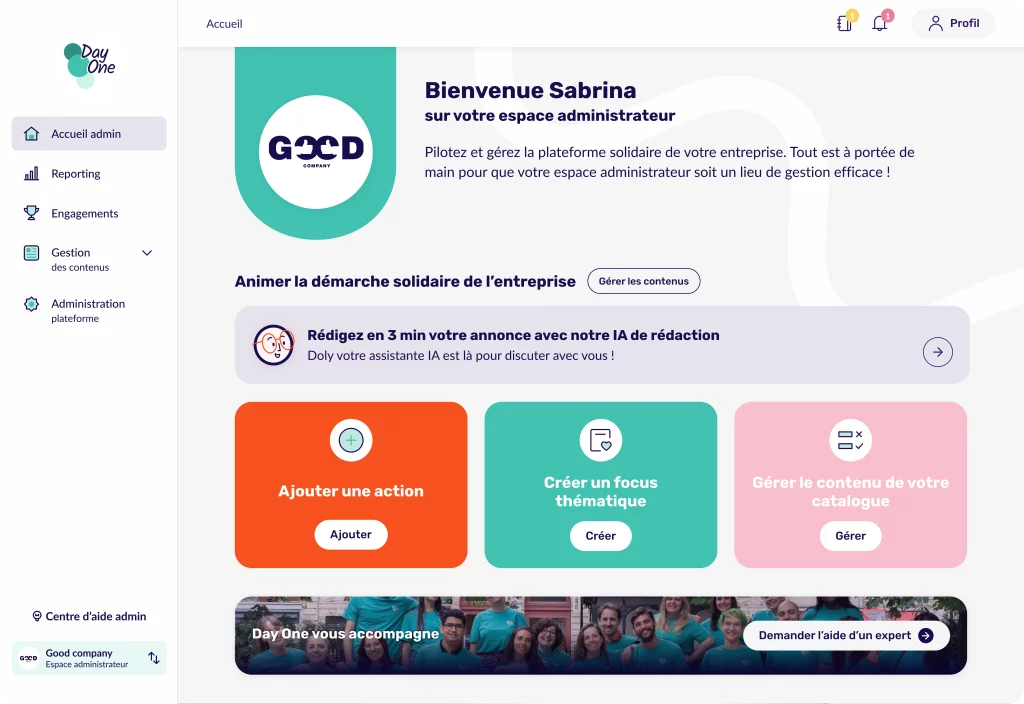Open the Good company workspace switcher
Viewport: 1024px width, 704px height.
(88, 658)
